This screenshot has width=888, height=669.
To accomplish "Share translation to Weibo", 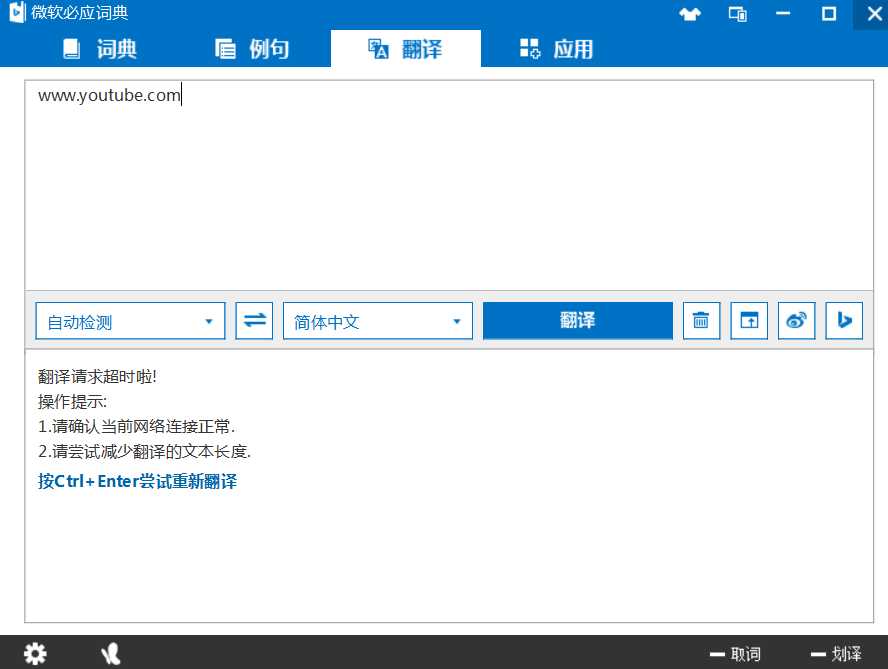I will coord(796,321).
